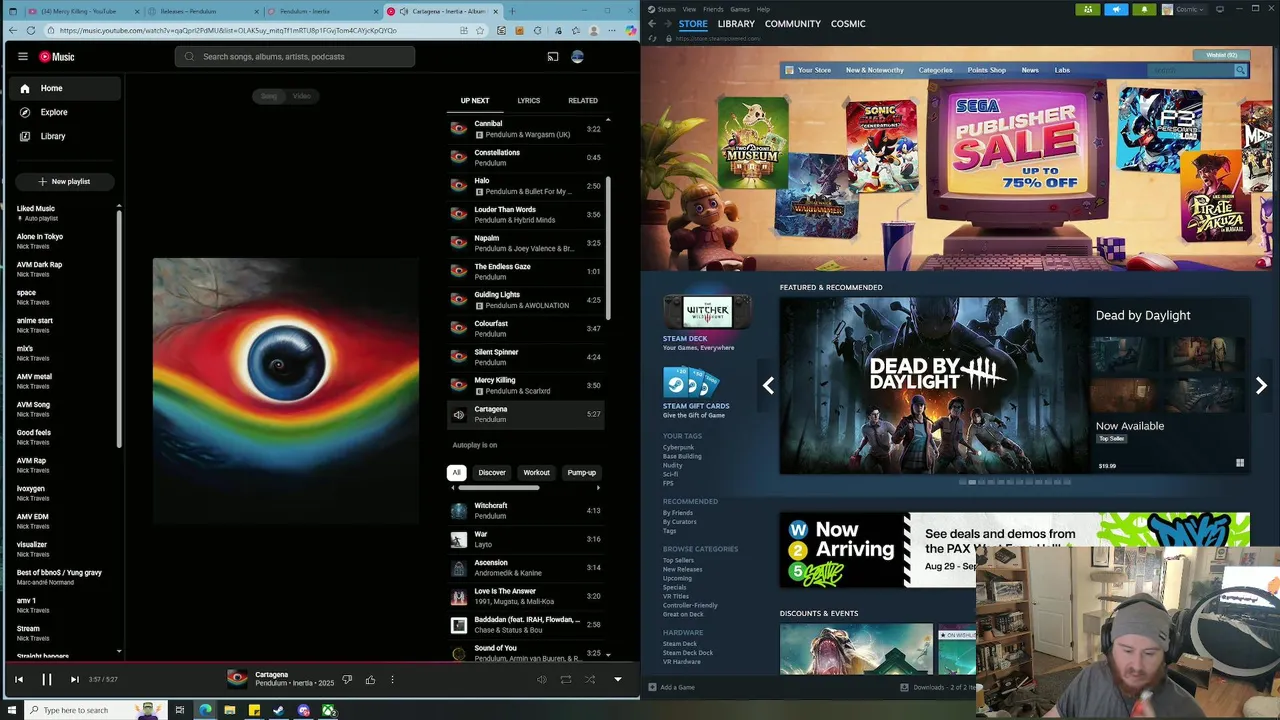Open the RELATED tab

point(583,100)
